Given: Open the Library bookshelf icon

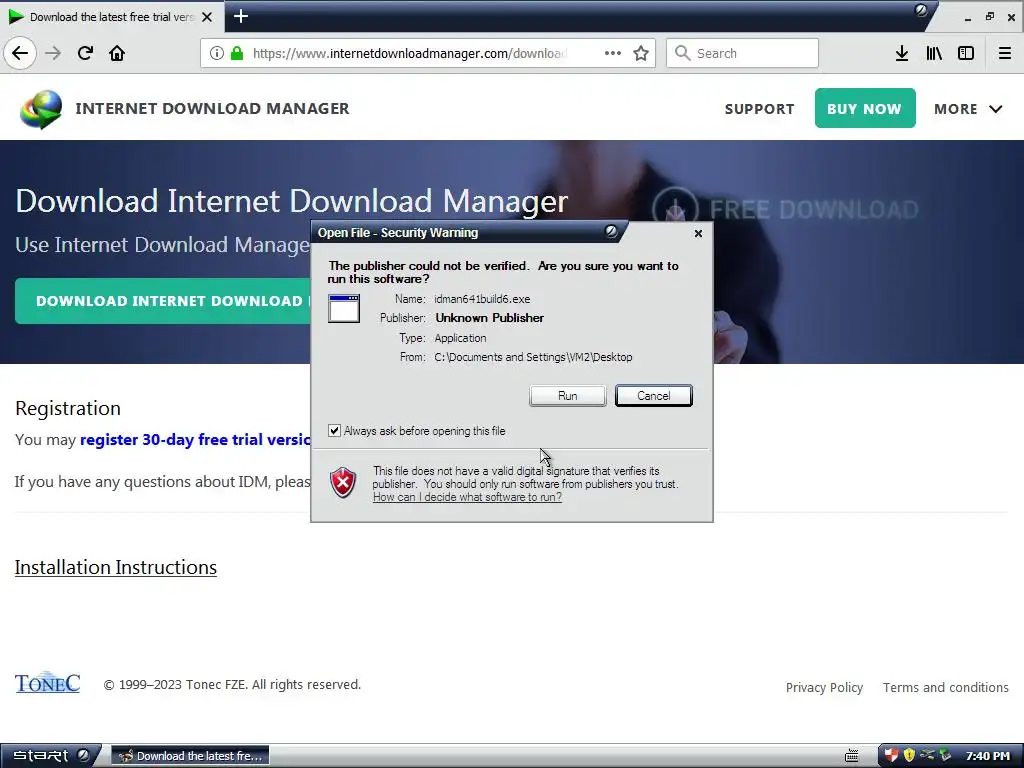Looking at the screenshot, I should pyautogui.click(x=934, y=53).
